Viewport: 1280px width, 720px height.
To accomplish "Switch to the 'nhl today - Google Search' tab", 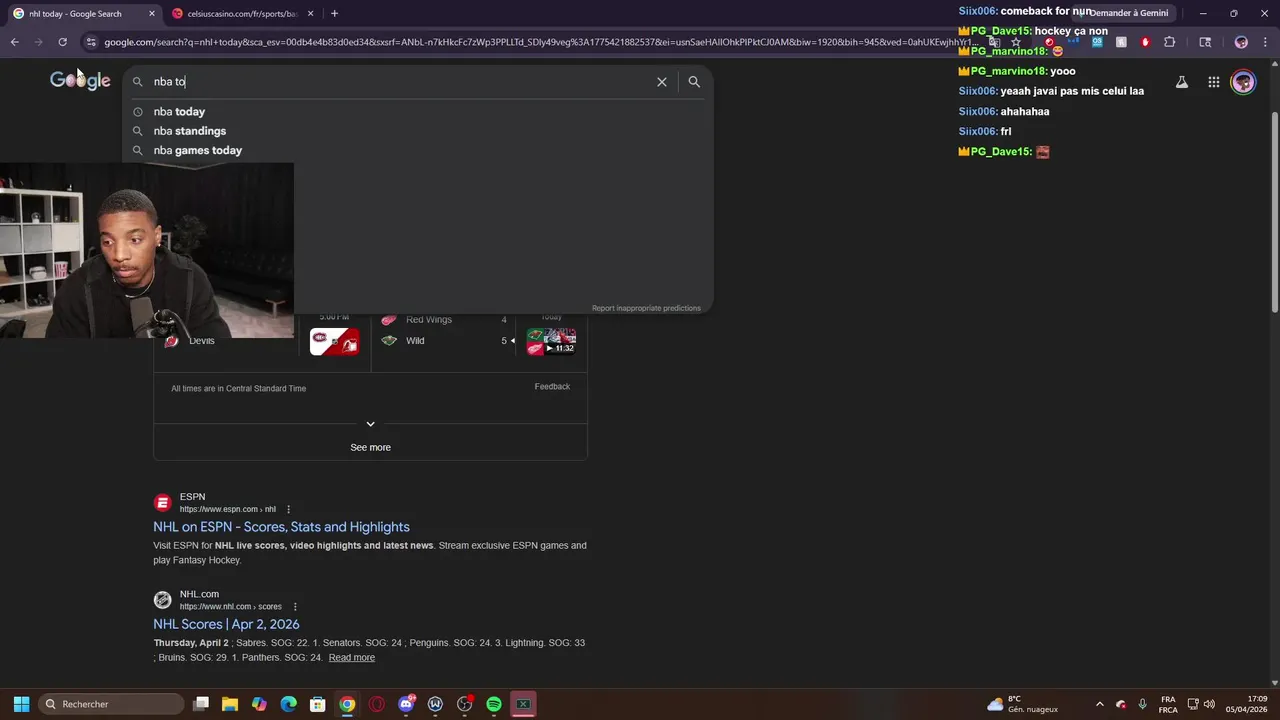I will 82,14.
